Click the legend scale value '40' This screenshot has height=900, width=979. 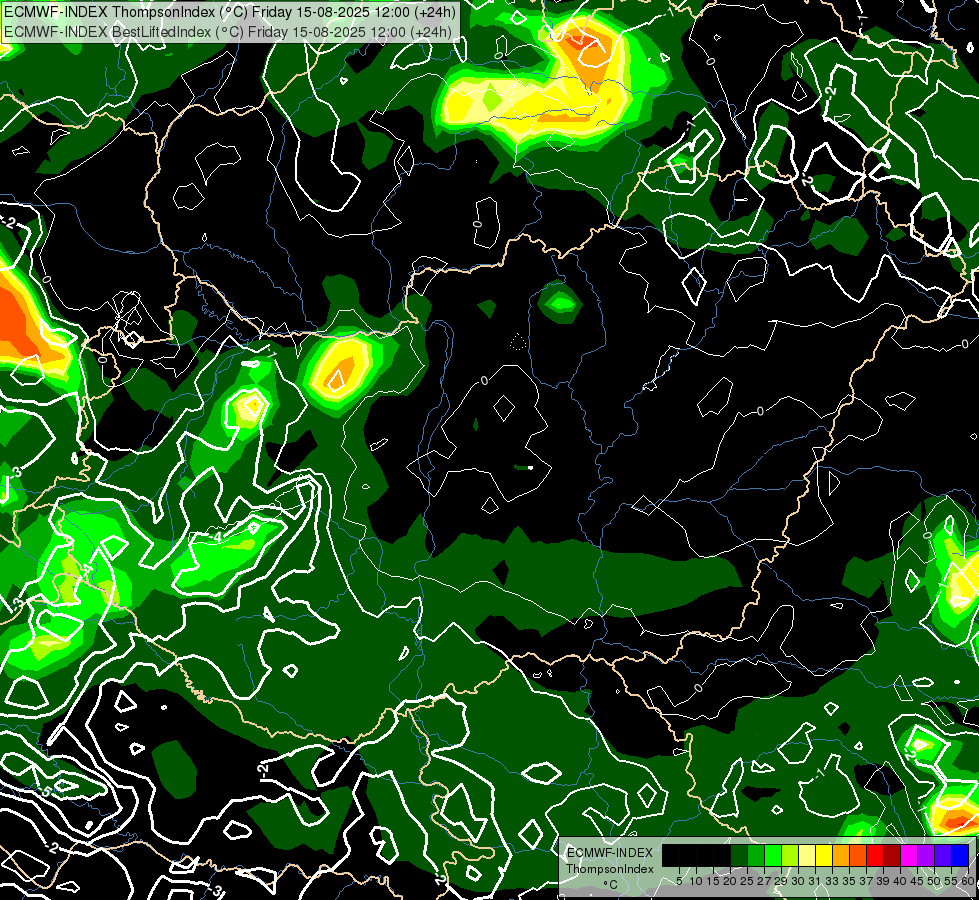900,881
